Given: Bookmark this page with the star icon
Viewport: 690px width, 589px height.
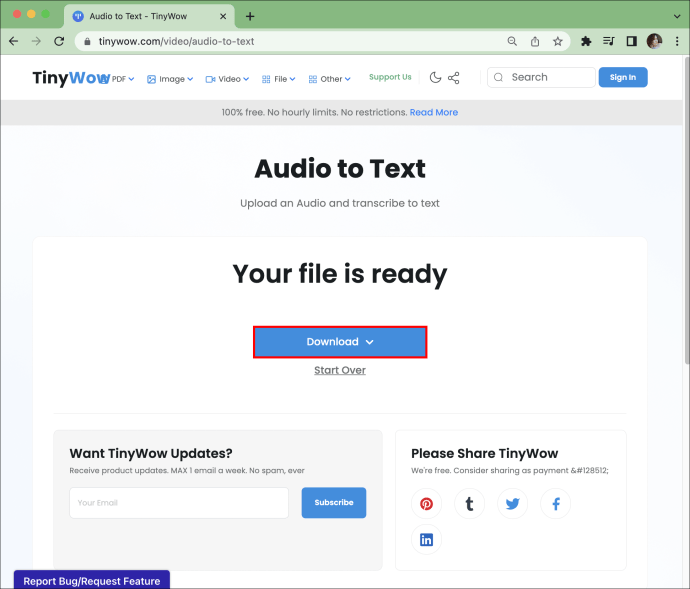Looking at the screenshot, I should click(558, 41).
